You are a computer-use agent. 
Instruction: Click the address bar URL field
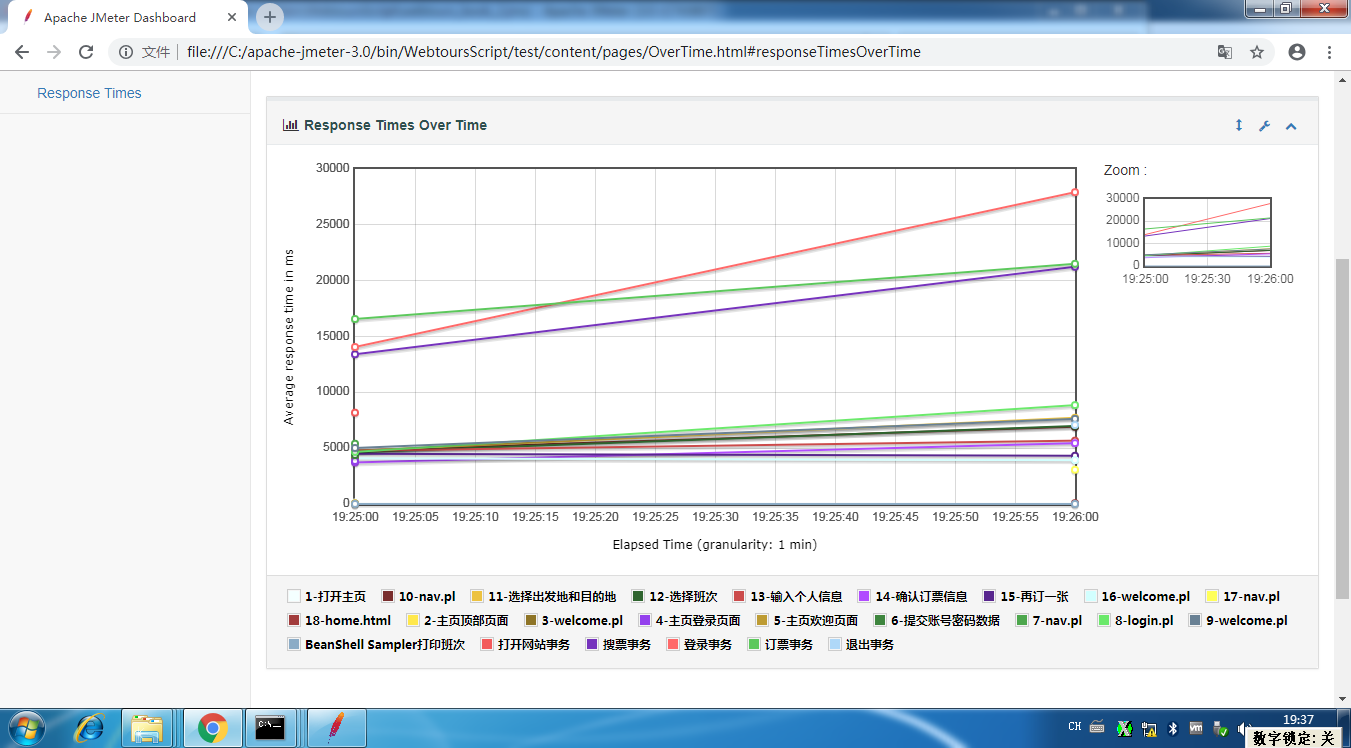[x=690, y=52]
